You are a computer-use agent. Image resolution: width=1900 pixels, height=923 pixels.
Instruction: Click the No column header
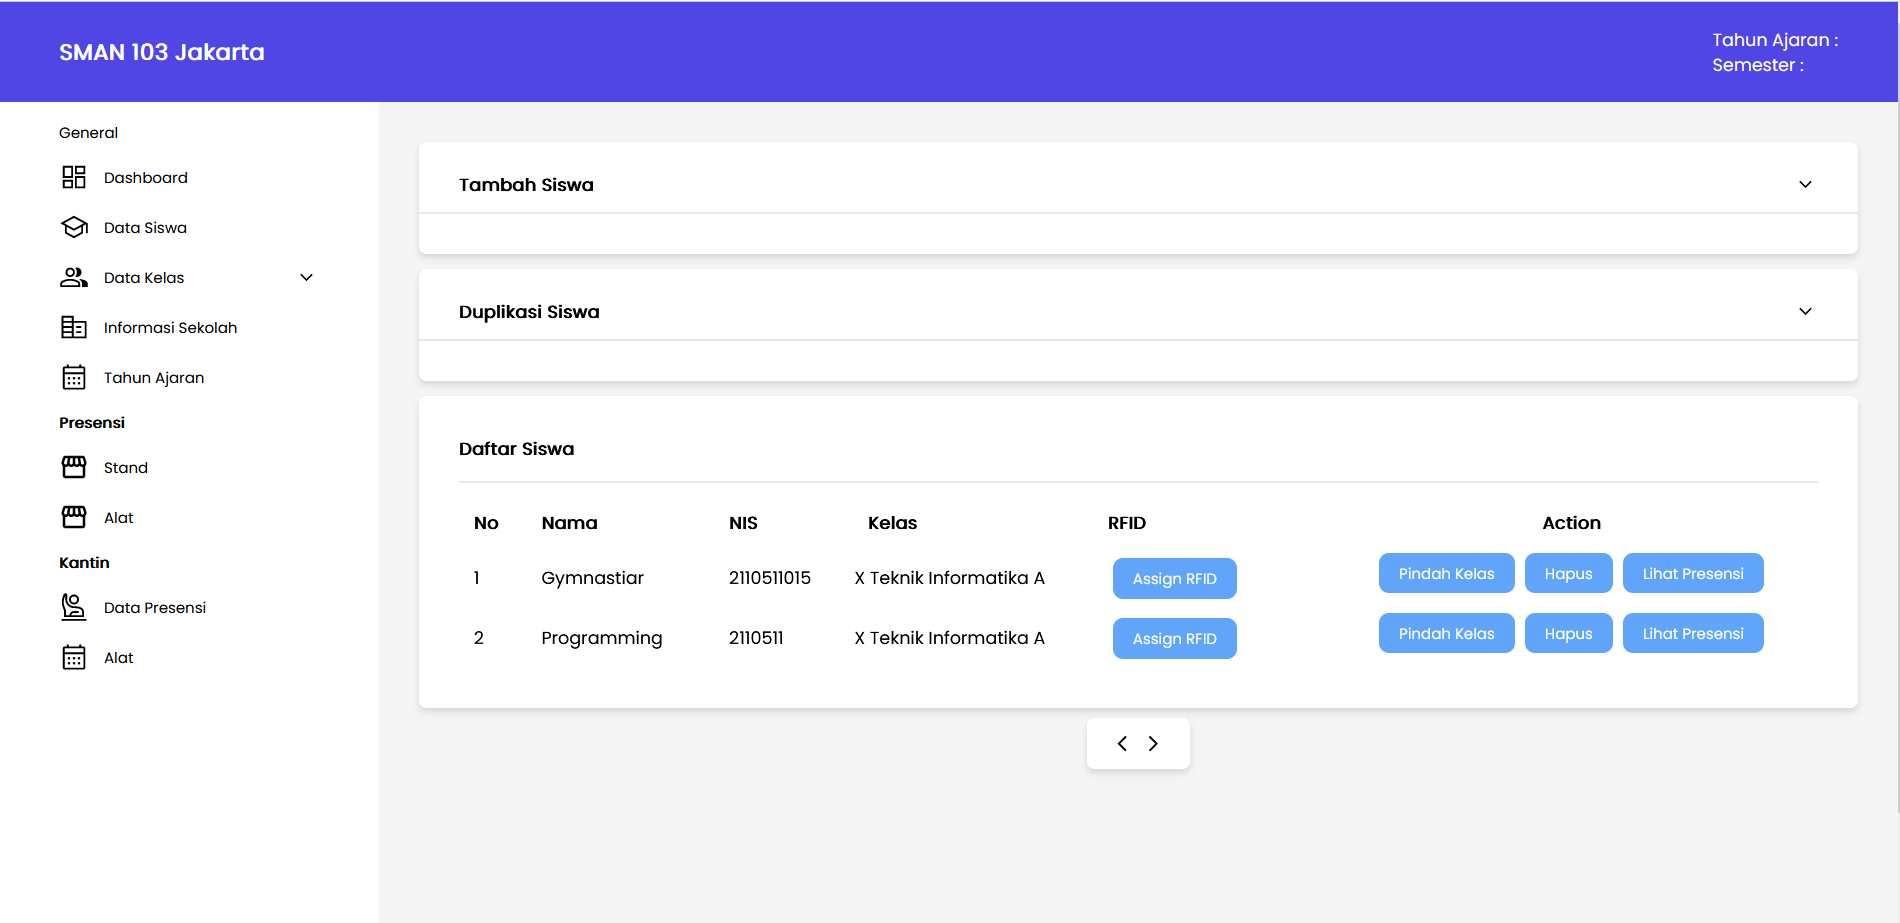tap(486, 523)
